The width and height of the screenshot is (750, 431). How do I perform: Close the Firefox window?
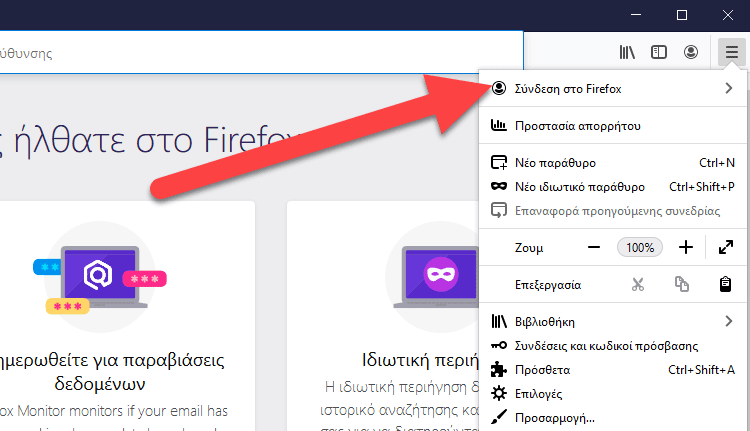[728, 15]
